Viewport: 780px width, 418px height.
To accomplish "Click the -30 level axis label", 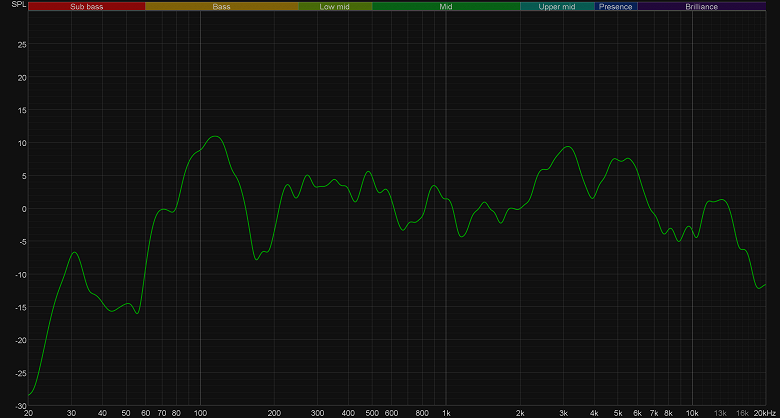I will pos(20,406).
